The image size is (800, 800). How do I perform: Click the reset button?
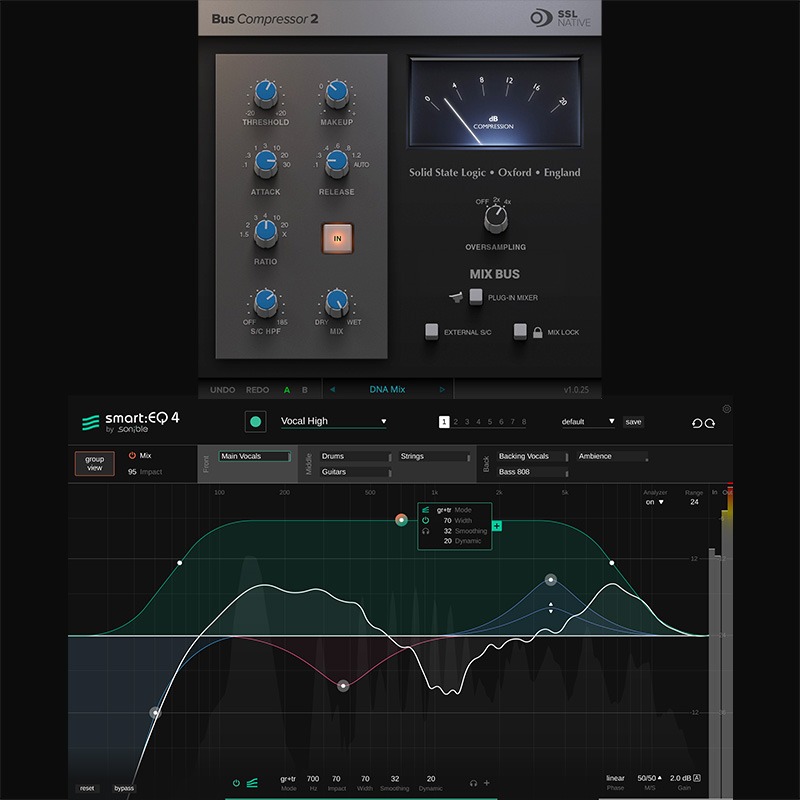click(x=87, y=788)
